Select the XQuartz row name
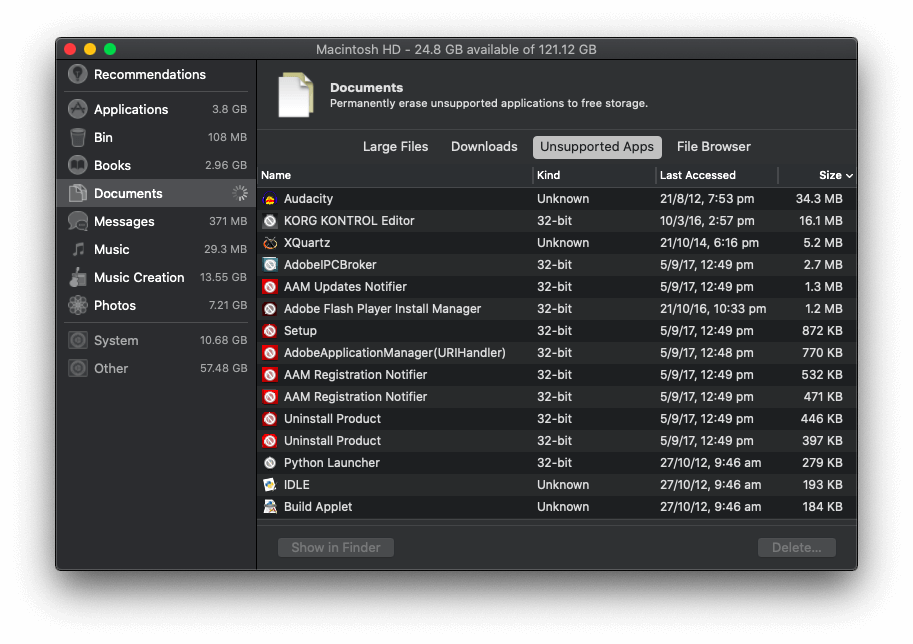This screenshot has height=644, width=913. (x=307, y=243)
